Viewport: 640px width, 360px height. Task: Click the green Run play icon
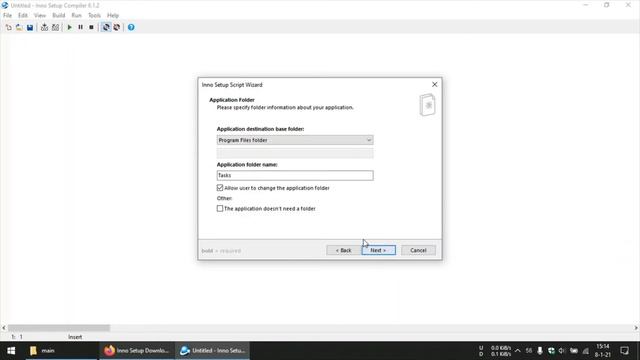coord(70,27)
